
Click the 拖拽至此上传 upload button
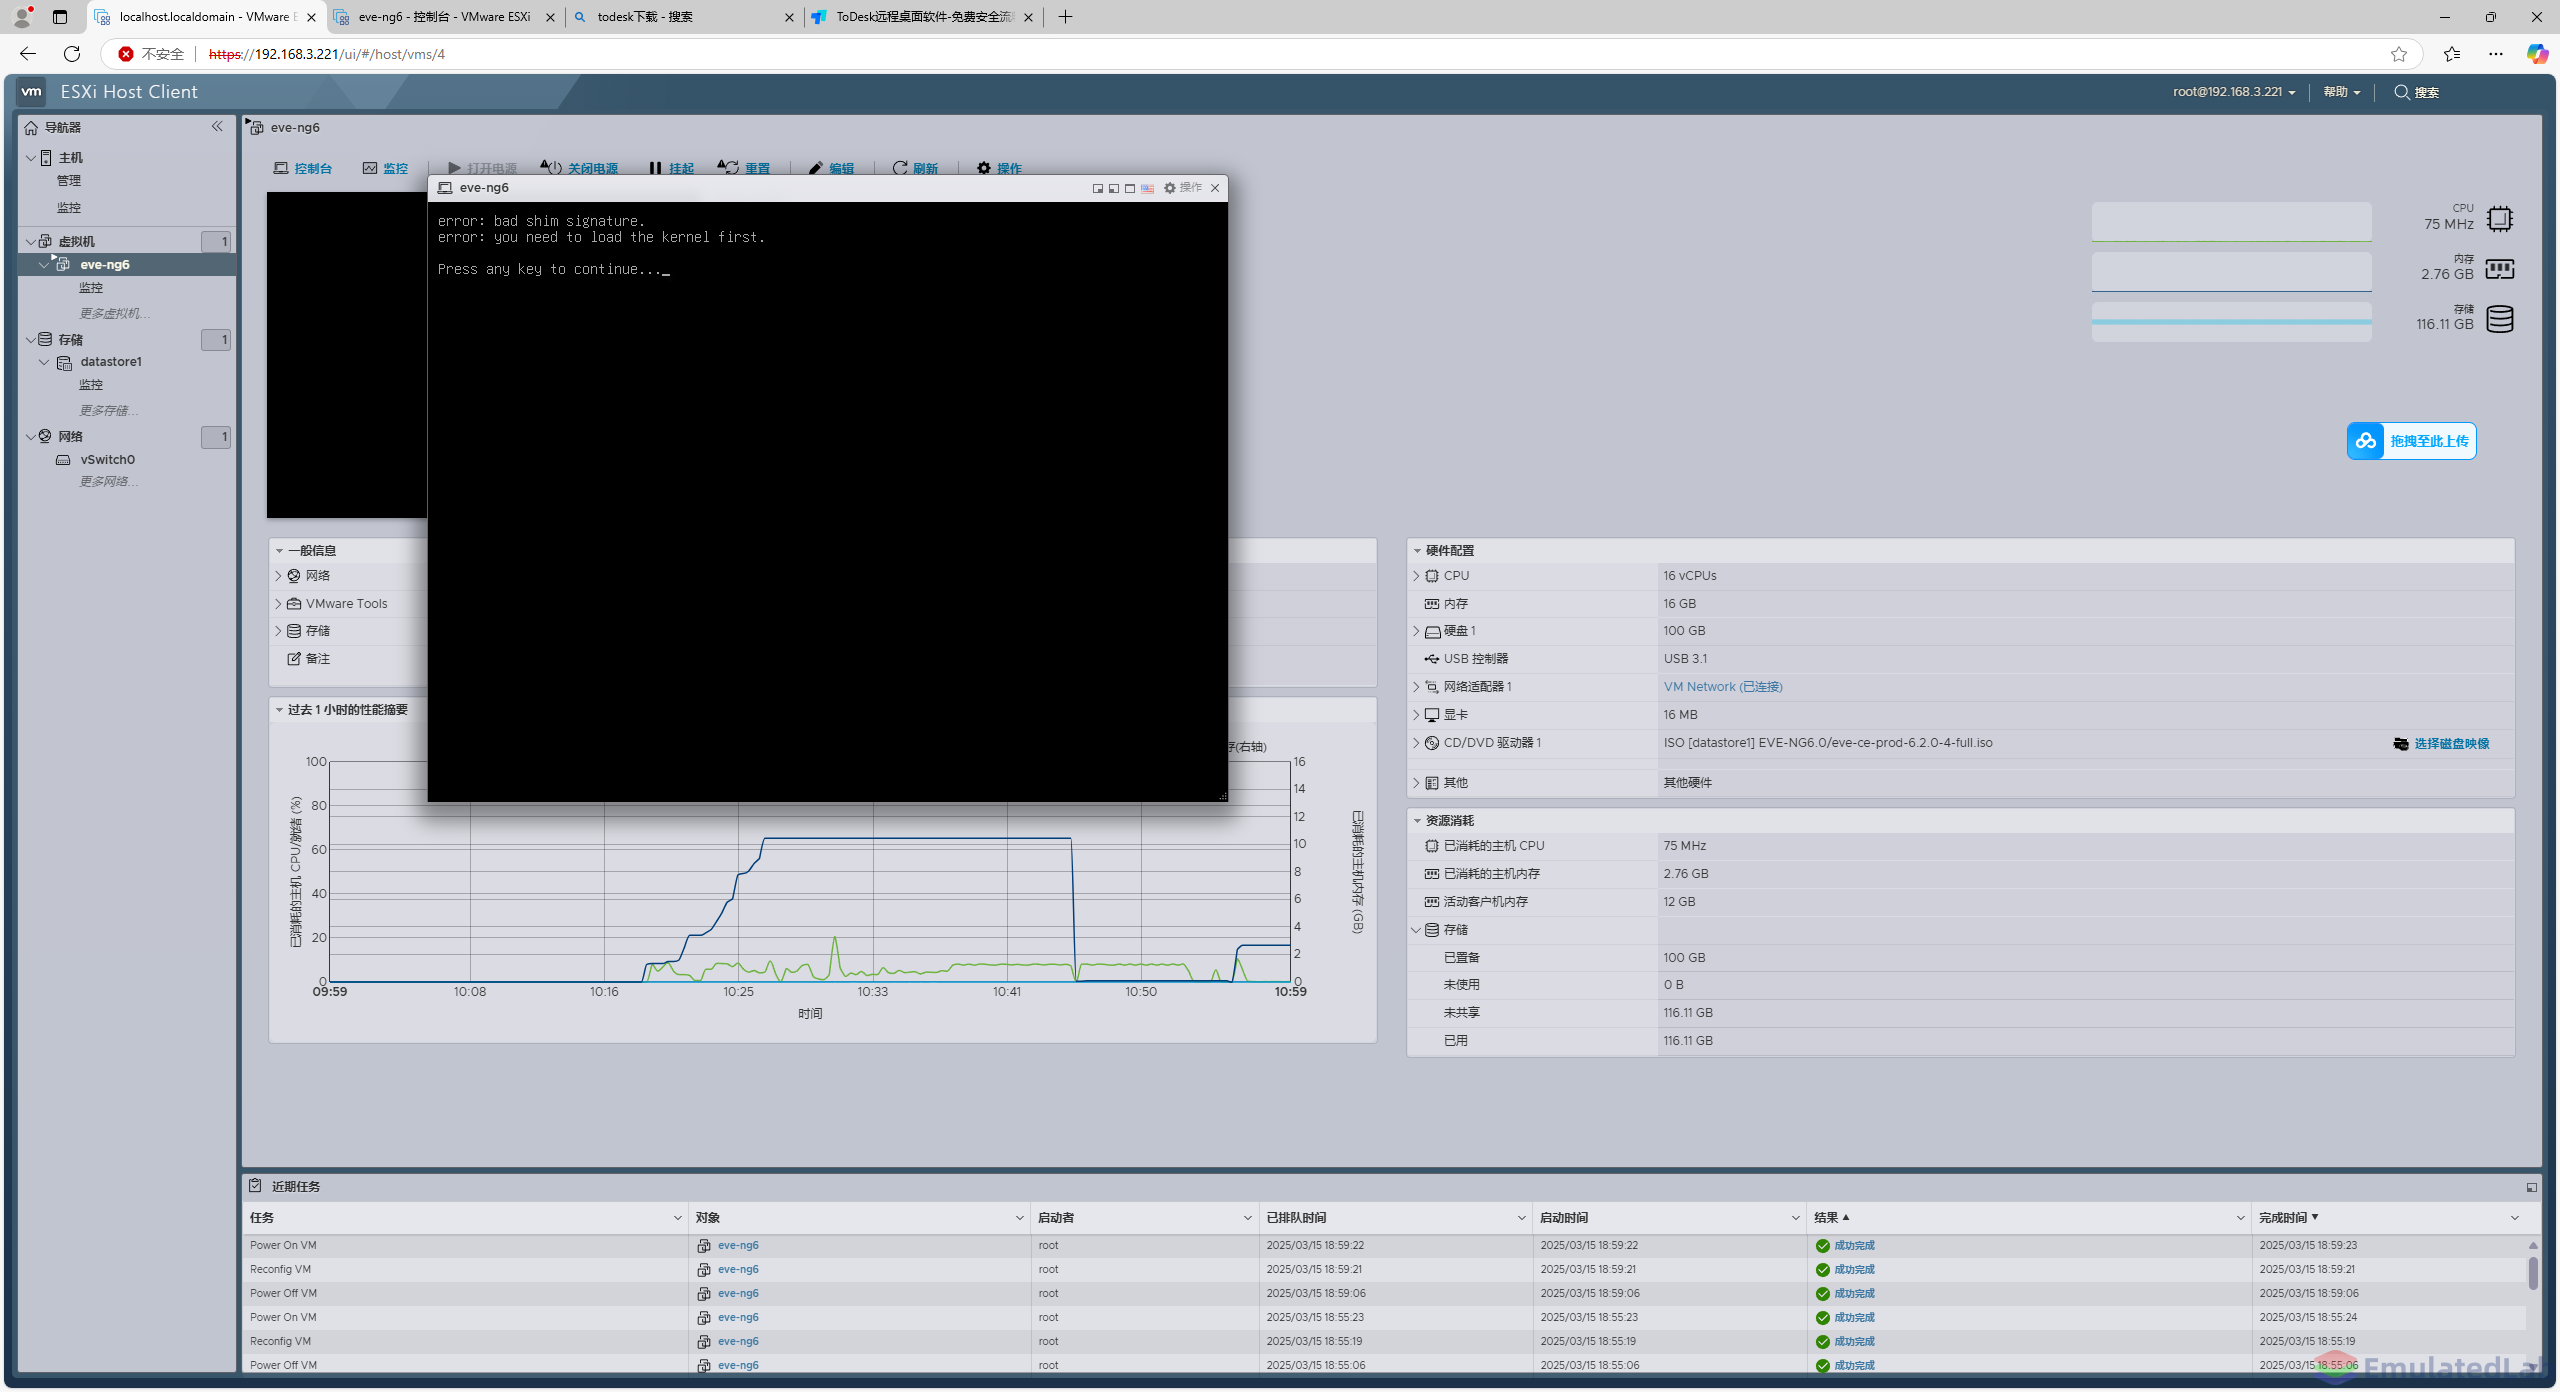point(2411,441)
